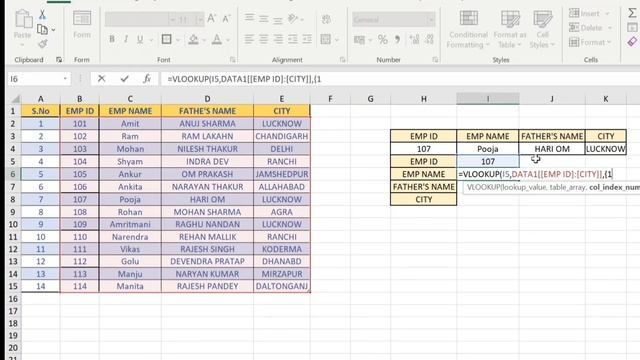
Task: Click the Insert cells button
Action: coord(590,13)
